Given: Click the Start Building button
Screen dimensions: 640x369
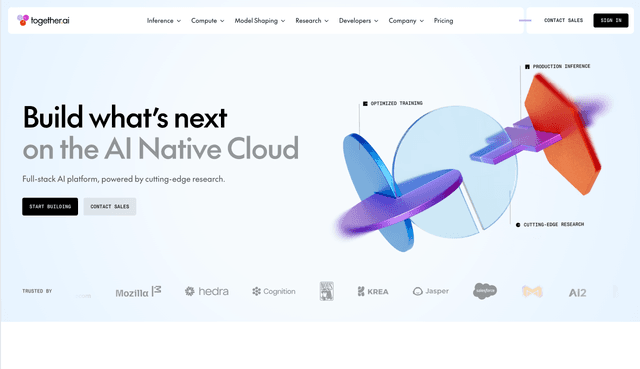Looking at the screenshot, I should [50, 207].
